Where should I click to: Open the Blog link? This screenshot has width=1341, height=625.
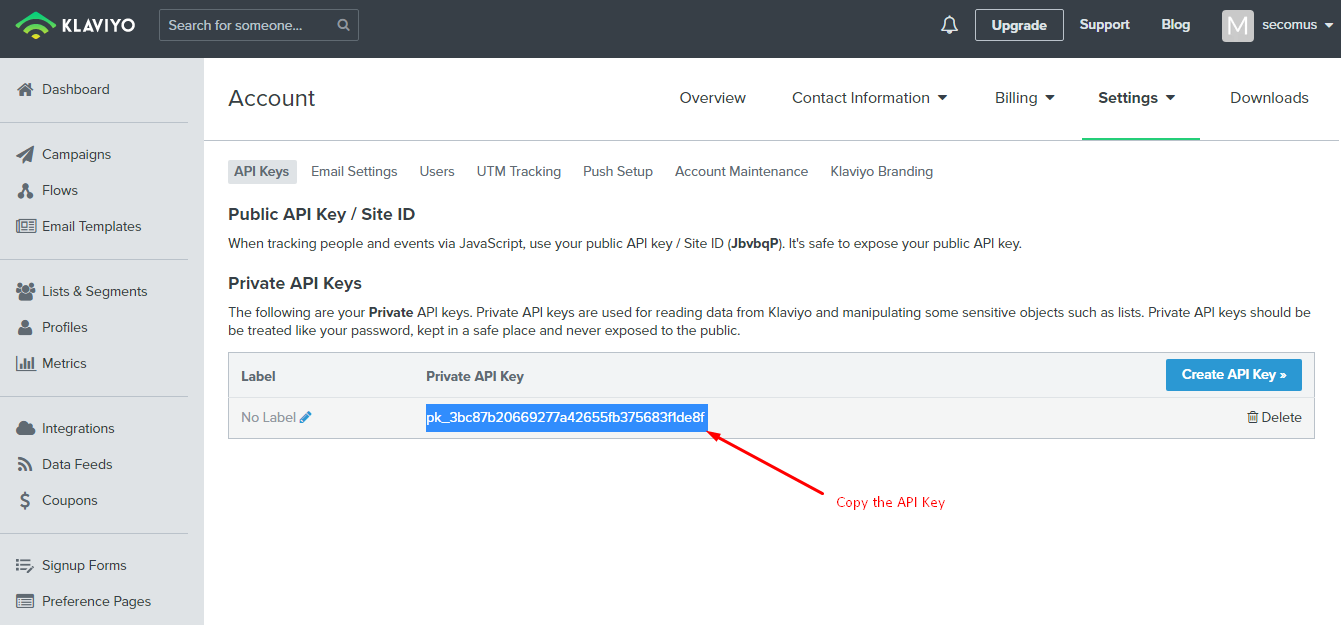[x=1176, y=25]
